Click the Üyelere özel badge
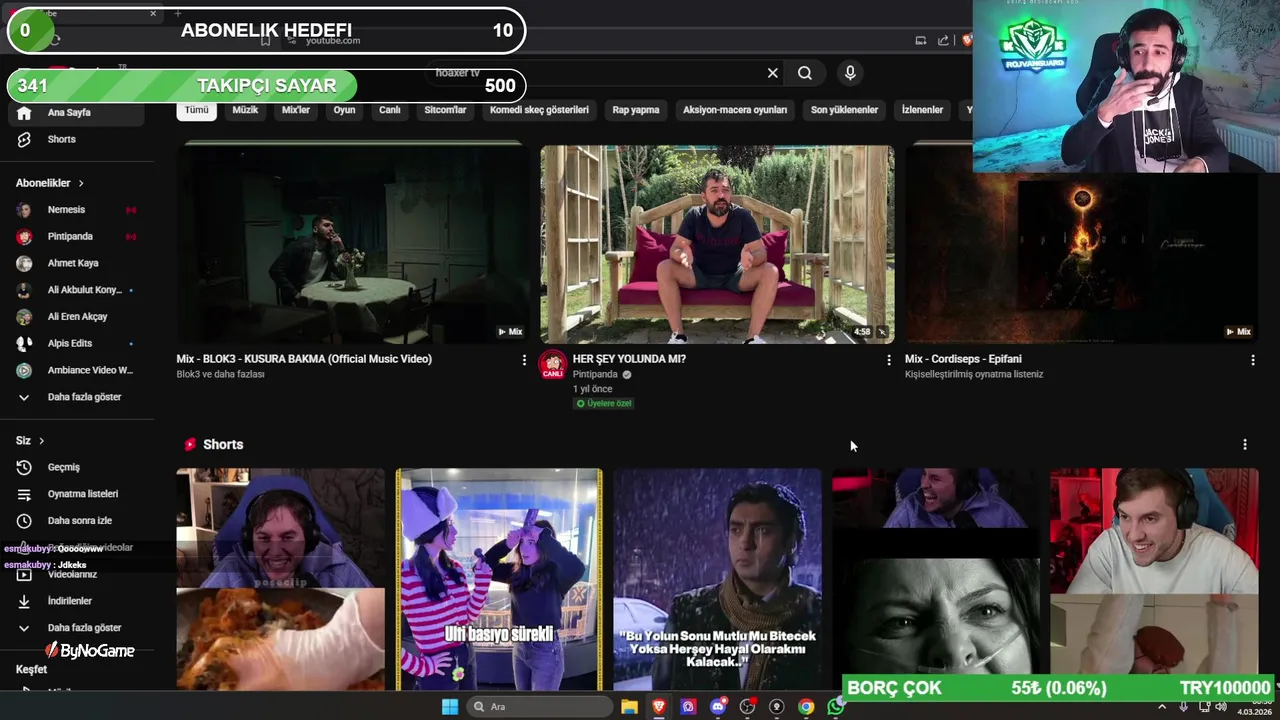Image resolution: width=1280 pixels, height=720 pixels. coord(604,404)
